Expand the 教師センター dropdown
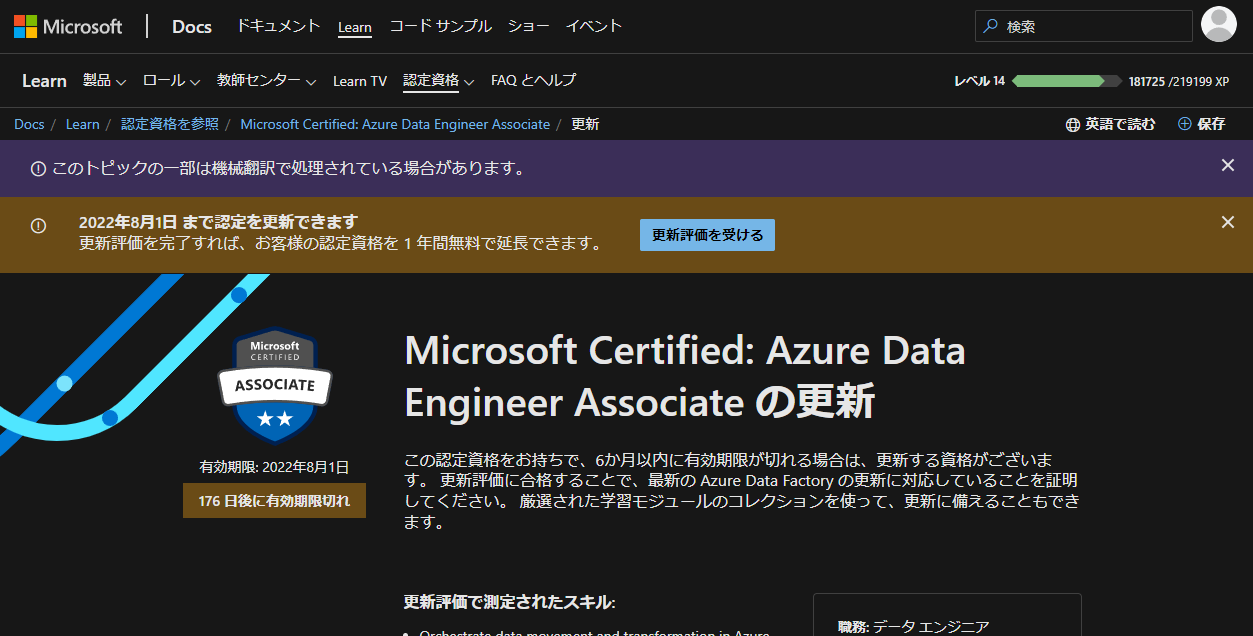 pyautogui.click(x=267, y=80)
